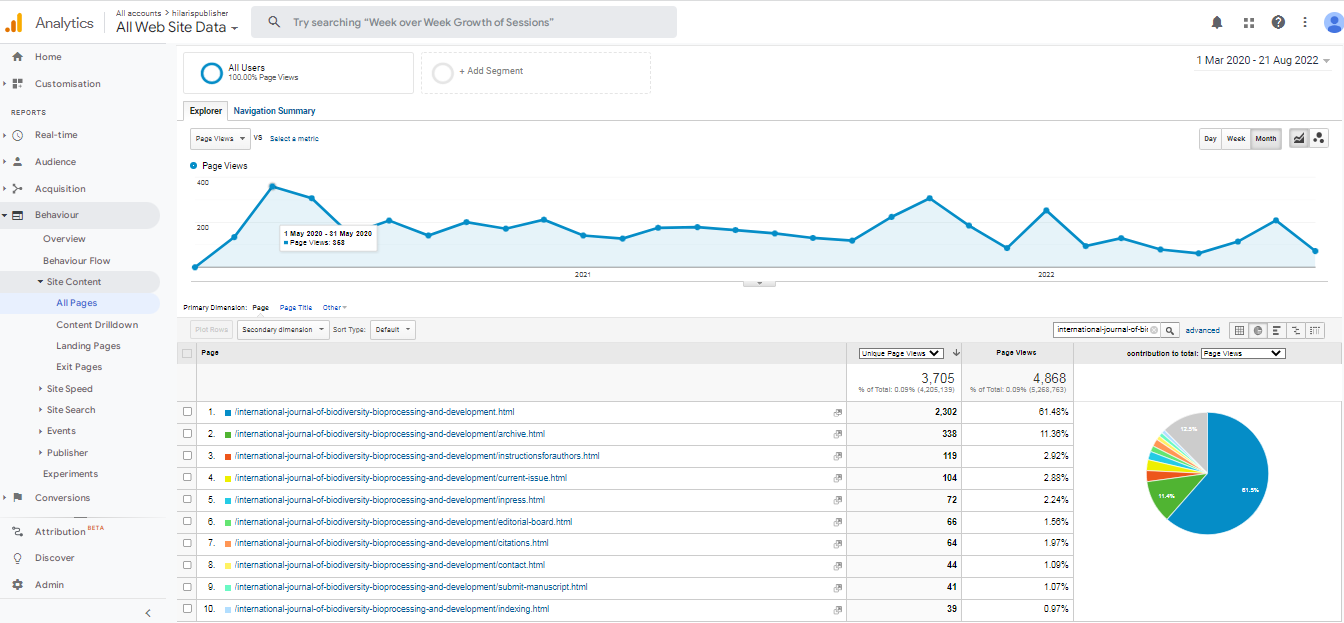Viewport: 1344px width, 623px height.
Task: Open the Secondary dimension dropdown
Action: coord(283,330)
